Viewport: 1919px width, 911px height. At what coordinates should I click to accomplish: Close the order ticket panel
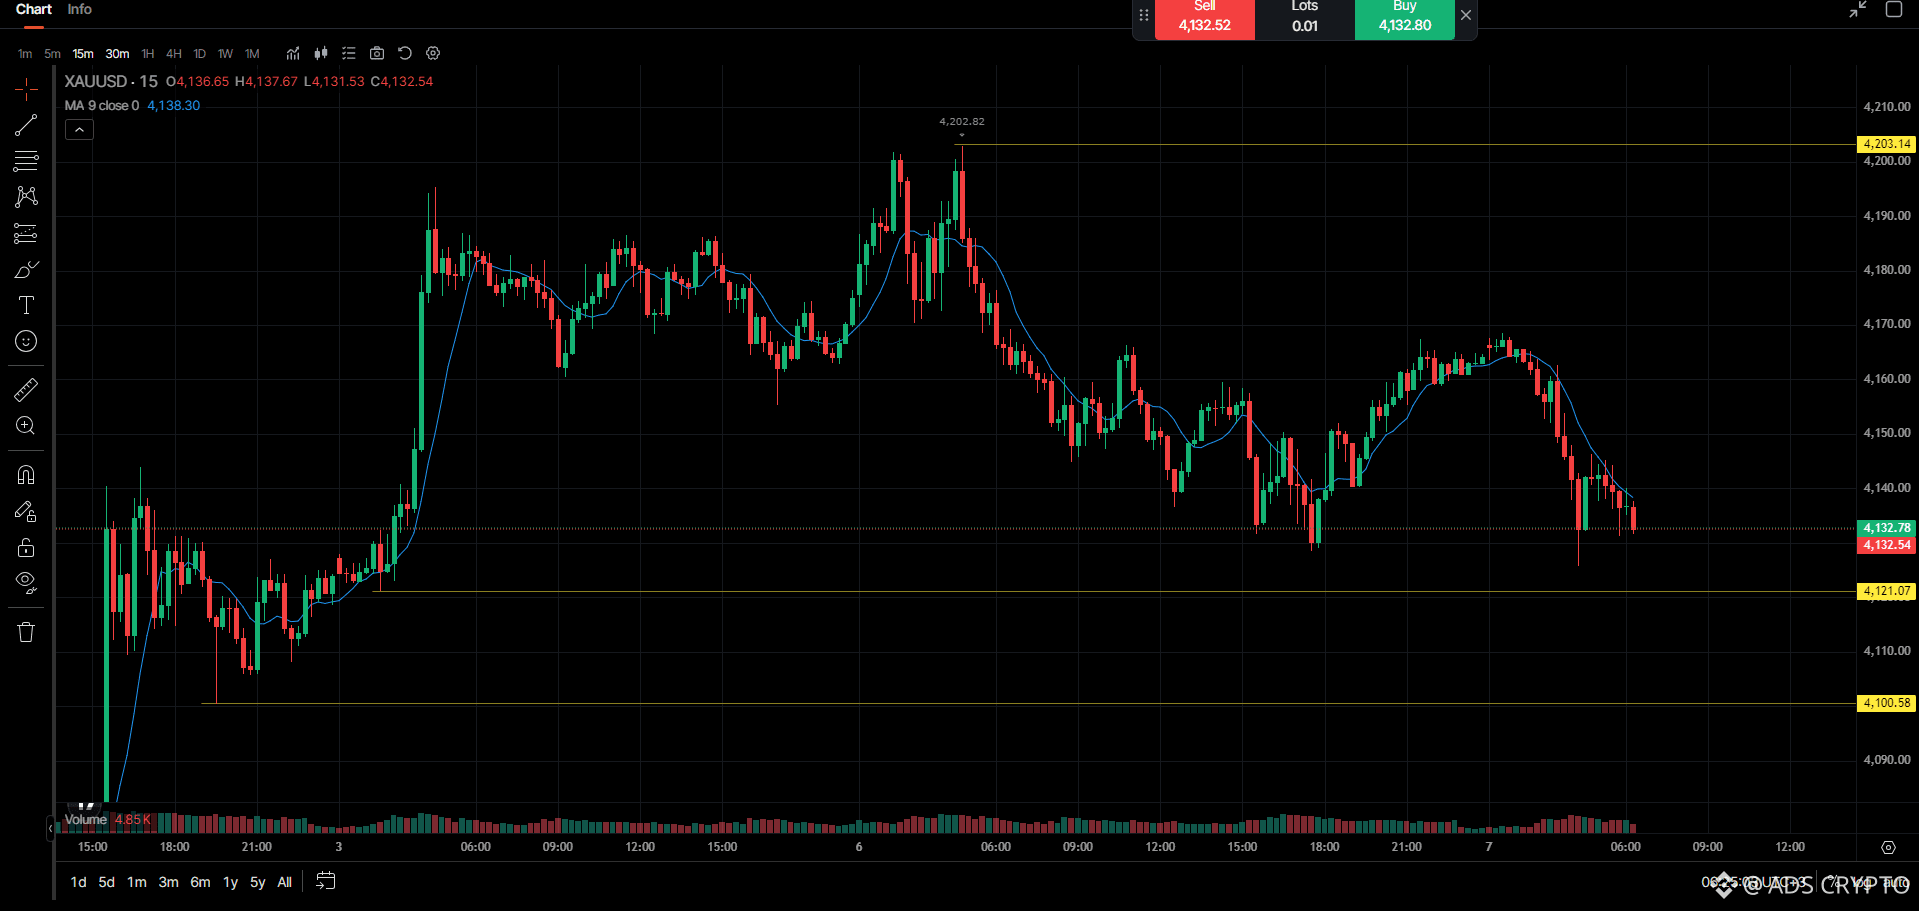click(x=1466, y=15)
